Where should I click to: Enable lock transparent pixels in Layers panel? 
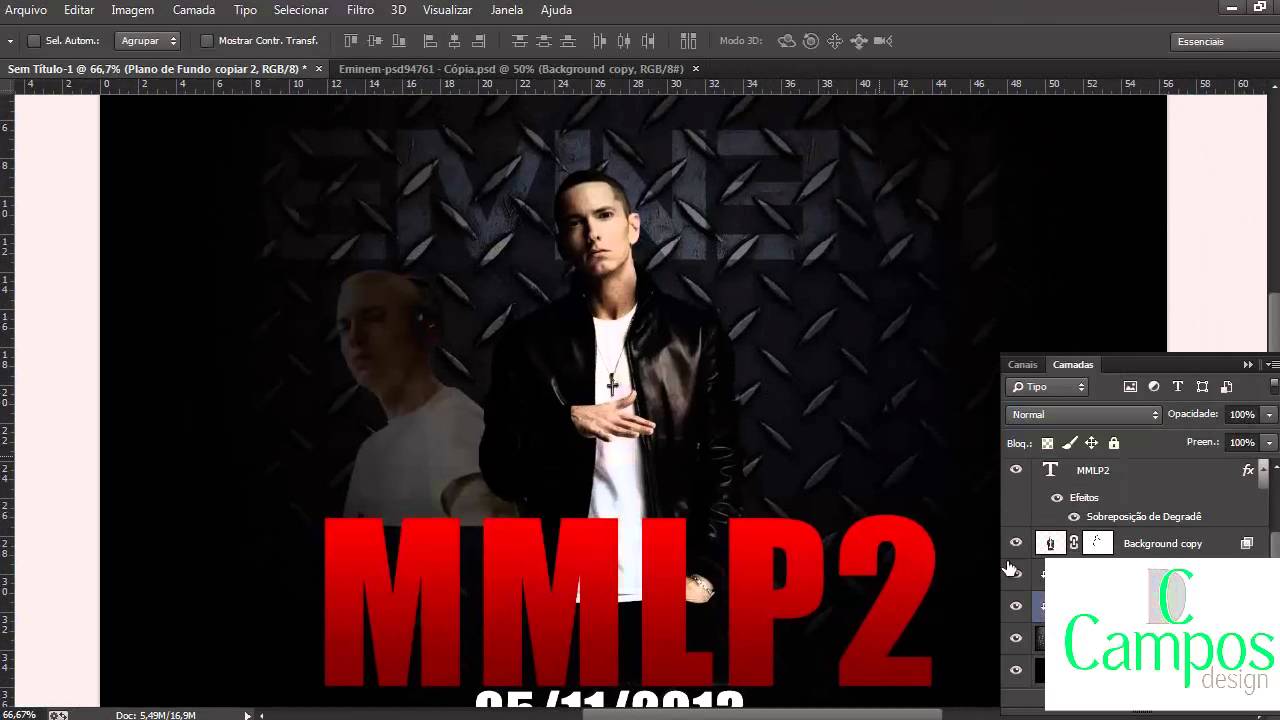(1047, 443)
